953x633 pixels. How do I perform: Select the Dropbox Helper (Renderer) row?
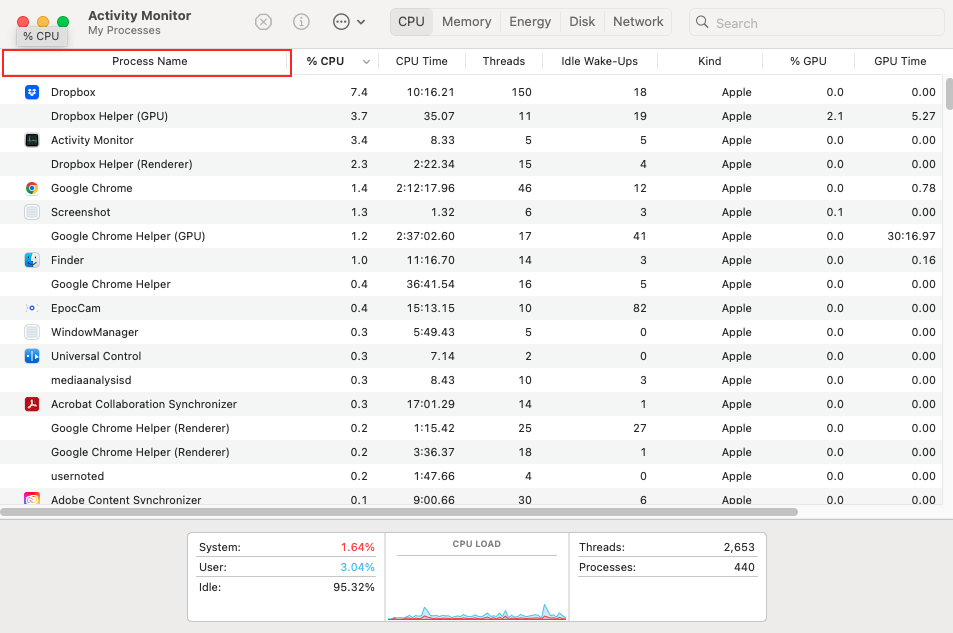pyautogui.click(x=472, y=164)
